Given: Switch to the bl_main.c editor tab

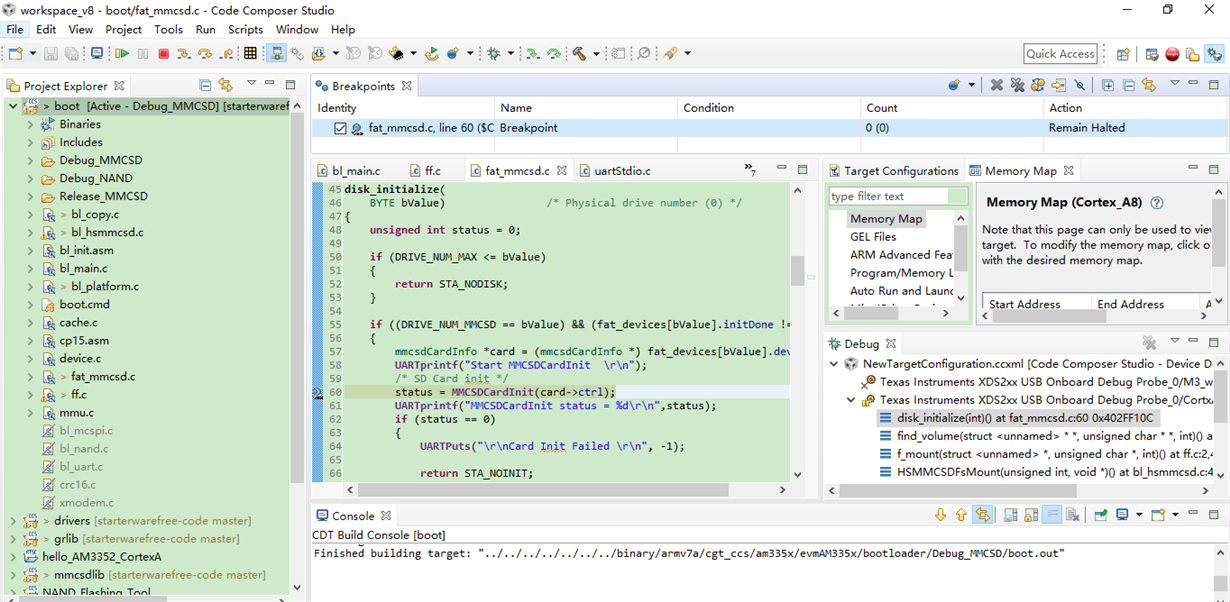Looking at the screenshot, I should [x=354, y=171].
